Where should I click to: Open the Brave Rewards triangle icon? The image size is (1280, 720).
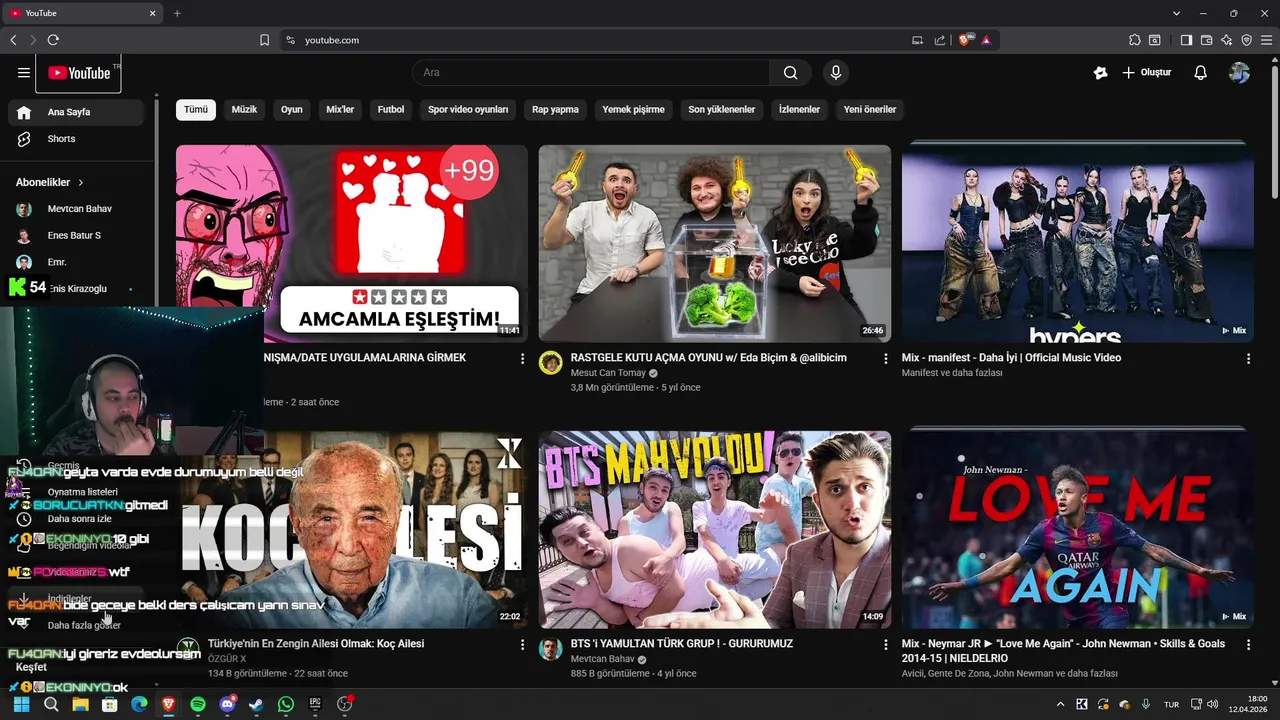(x=986, y=40)
